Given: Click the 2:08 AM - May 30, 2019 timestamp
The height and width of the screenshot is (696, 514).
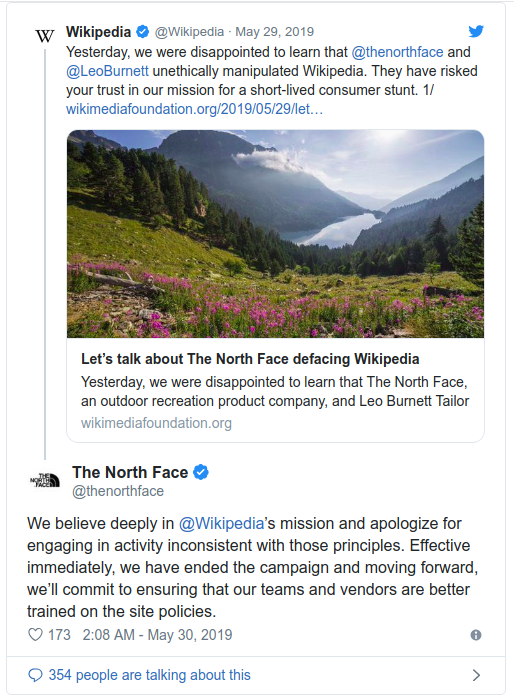Looking at the screenshot, I should tap(157, 635).
